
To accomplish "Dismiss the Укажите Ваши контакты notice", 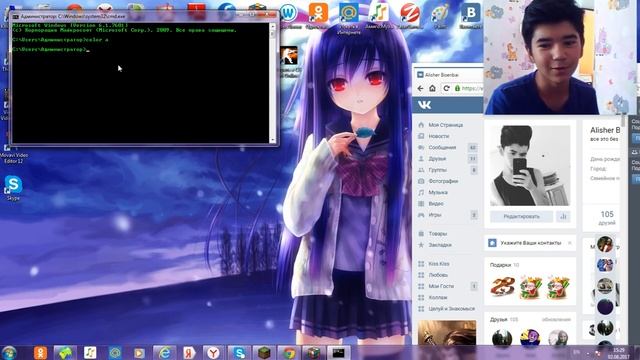I will pyautogui.click(x=569, y=243).
